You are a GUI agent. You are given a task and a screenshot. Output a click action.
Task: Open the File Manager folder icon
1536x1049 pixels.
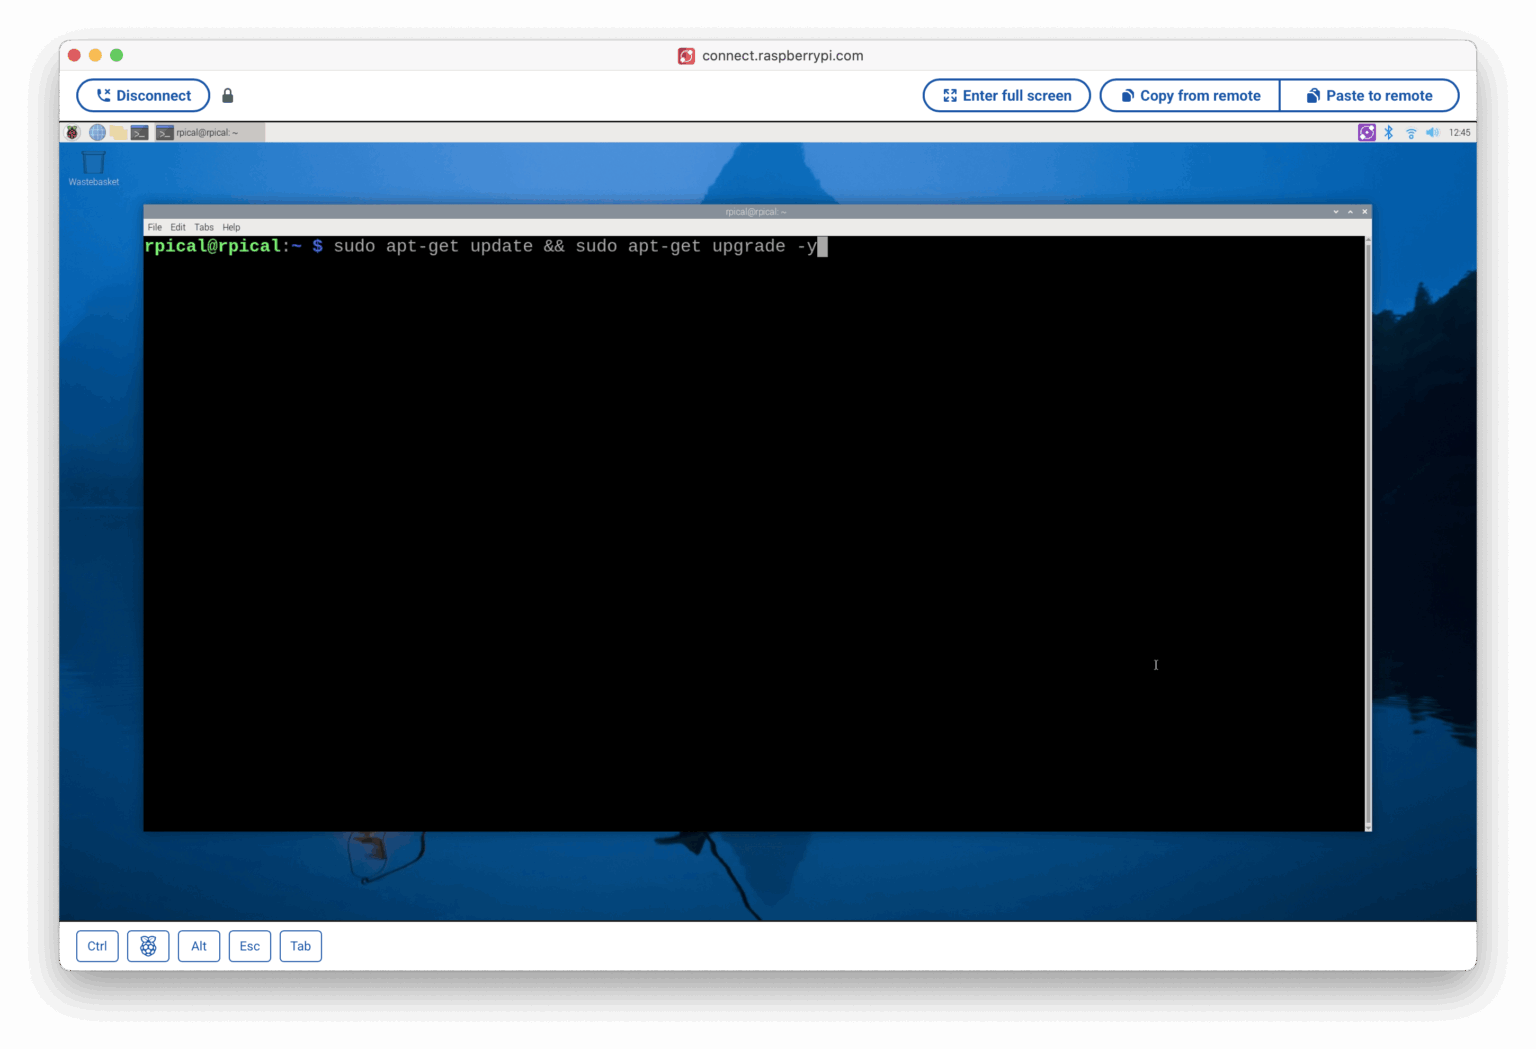click(118, 132)
